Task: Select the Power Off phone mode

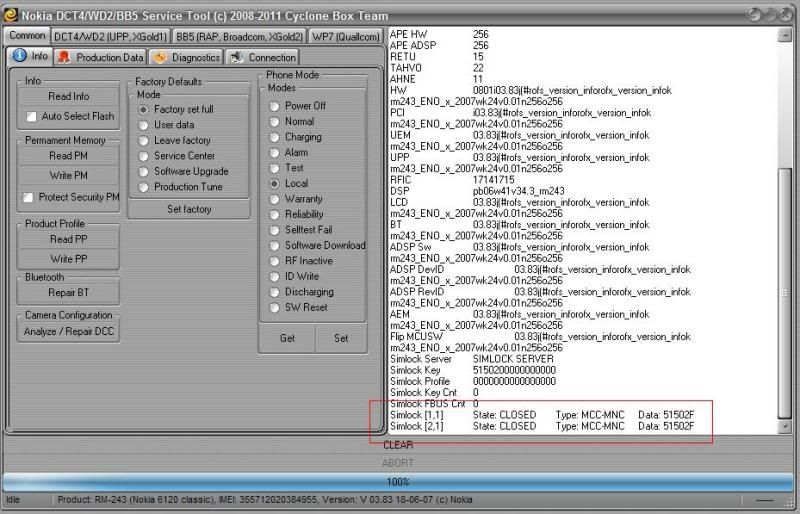Action: point(274,106)
